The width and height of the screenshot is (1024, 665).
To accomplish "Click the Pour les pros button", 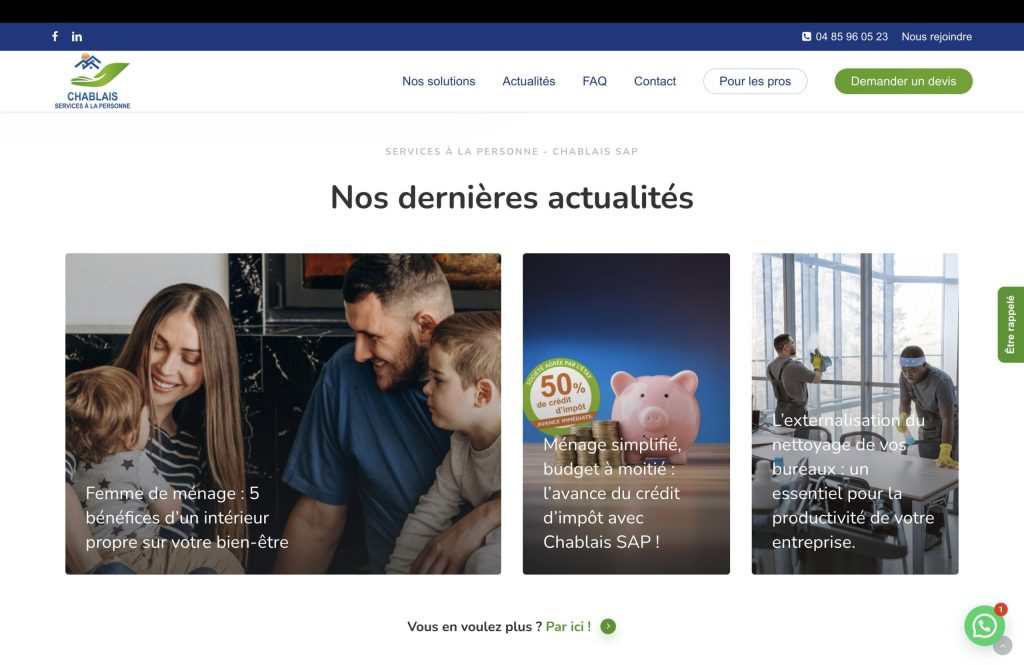I will [x=755, y=81].
